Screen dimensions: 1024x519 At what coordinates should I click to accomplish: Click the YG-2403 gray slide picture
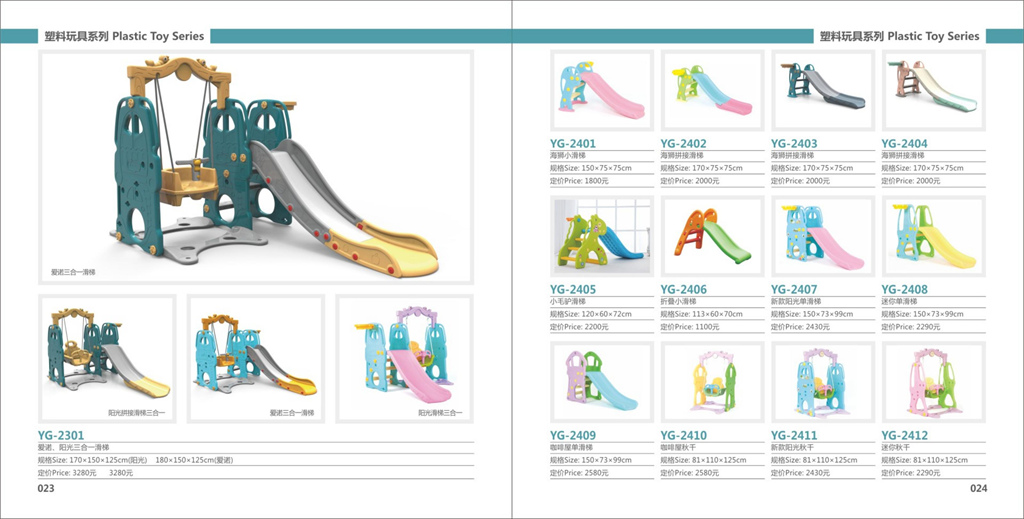click(x=823, y=90)
